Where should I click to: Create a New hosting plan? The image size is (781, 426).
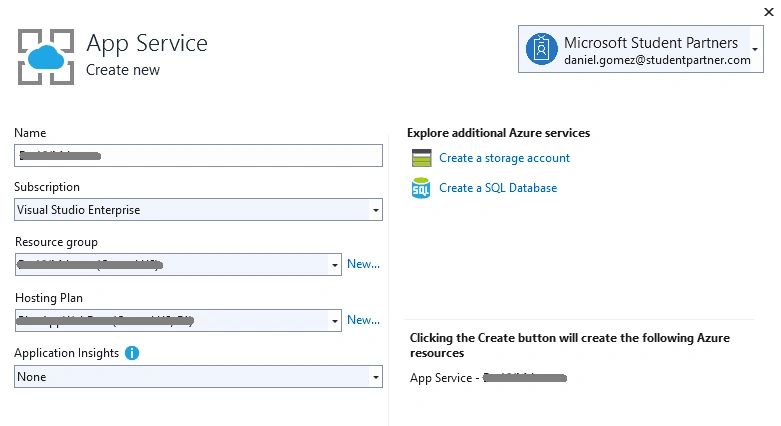363,320
